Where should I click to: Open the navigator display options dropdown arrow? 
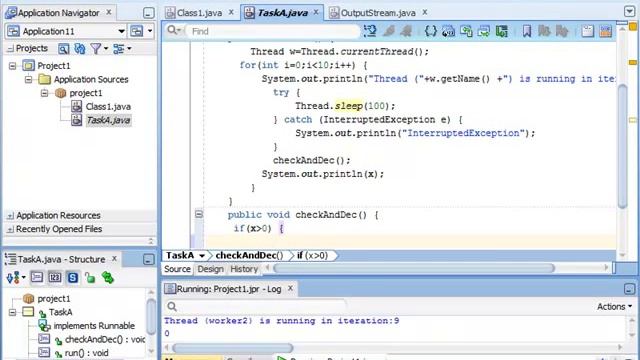point(129,49)
